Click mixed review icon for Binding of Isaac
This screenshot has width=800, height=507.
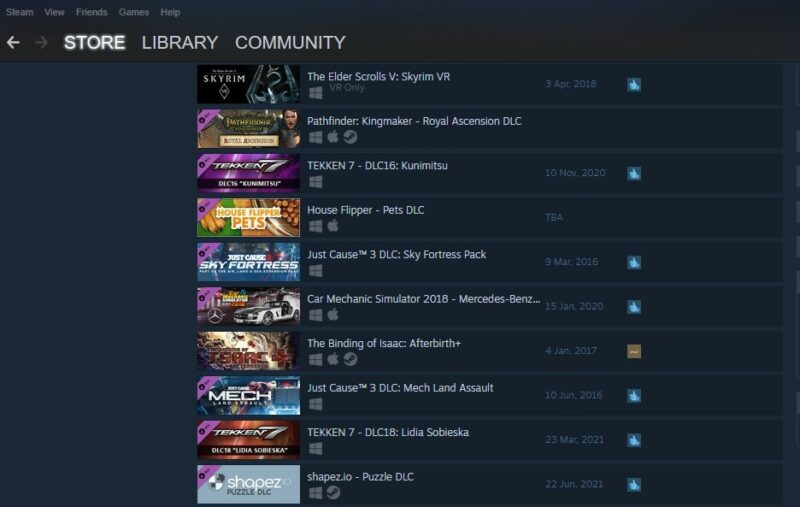[x=634, y=351]
